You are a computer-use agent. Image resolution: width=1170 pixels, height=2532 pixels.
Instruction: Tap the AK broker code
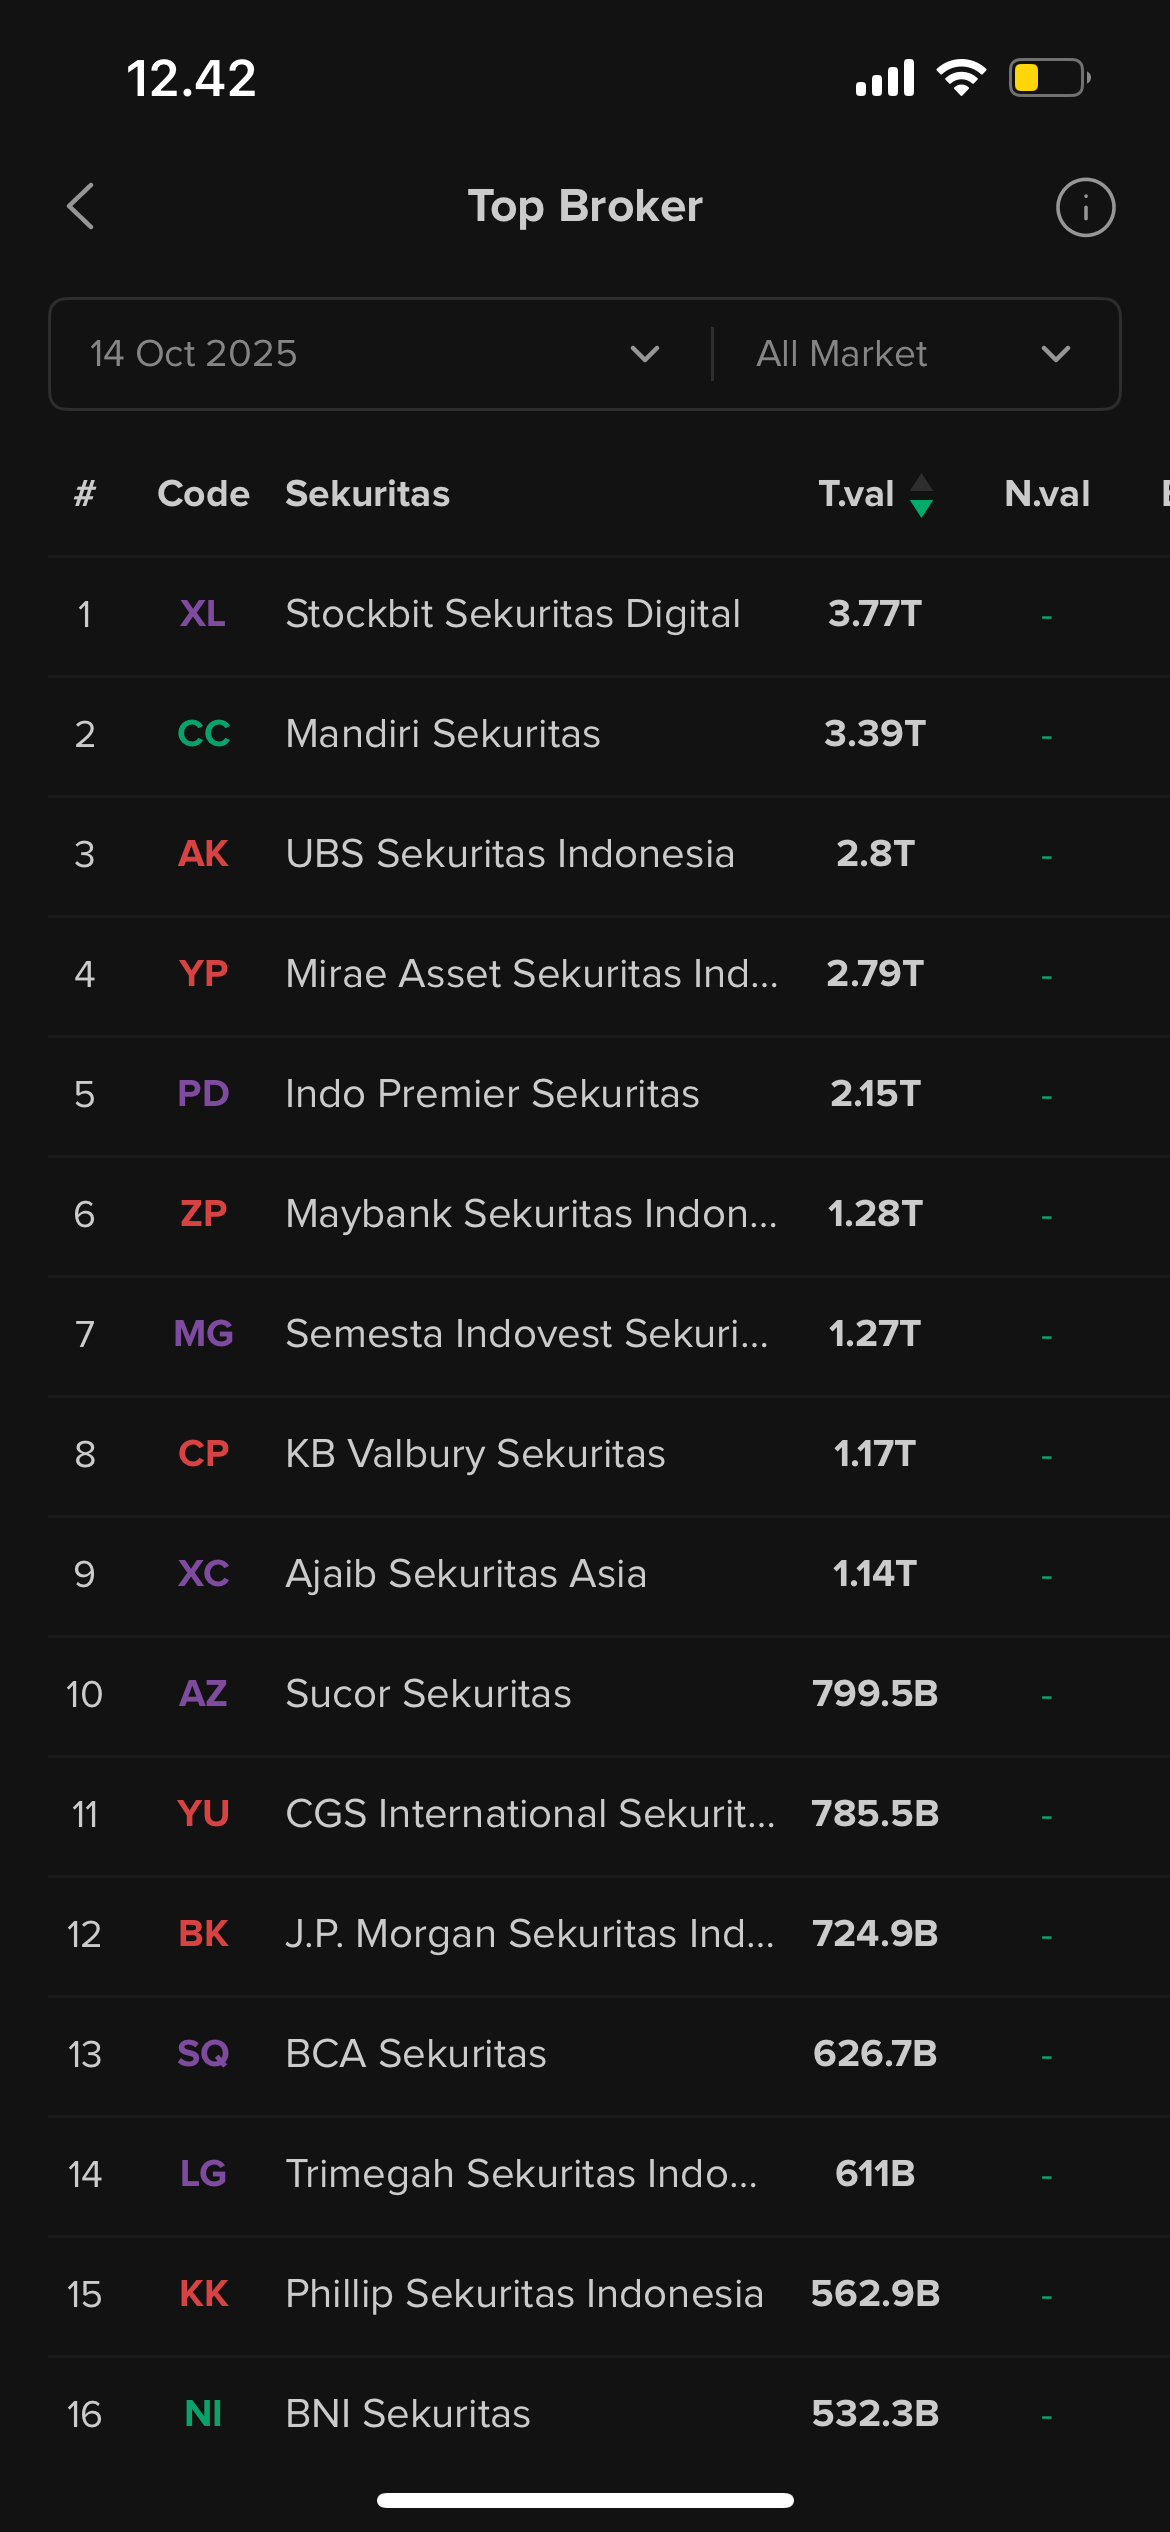[203, 854]
